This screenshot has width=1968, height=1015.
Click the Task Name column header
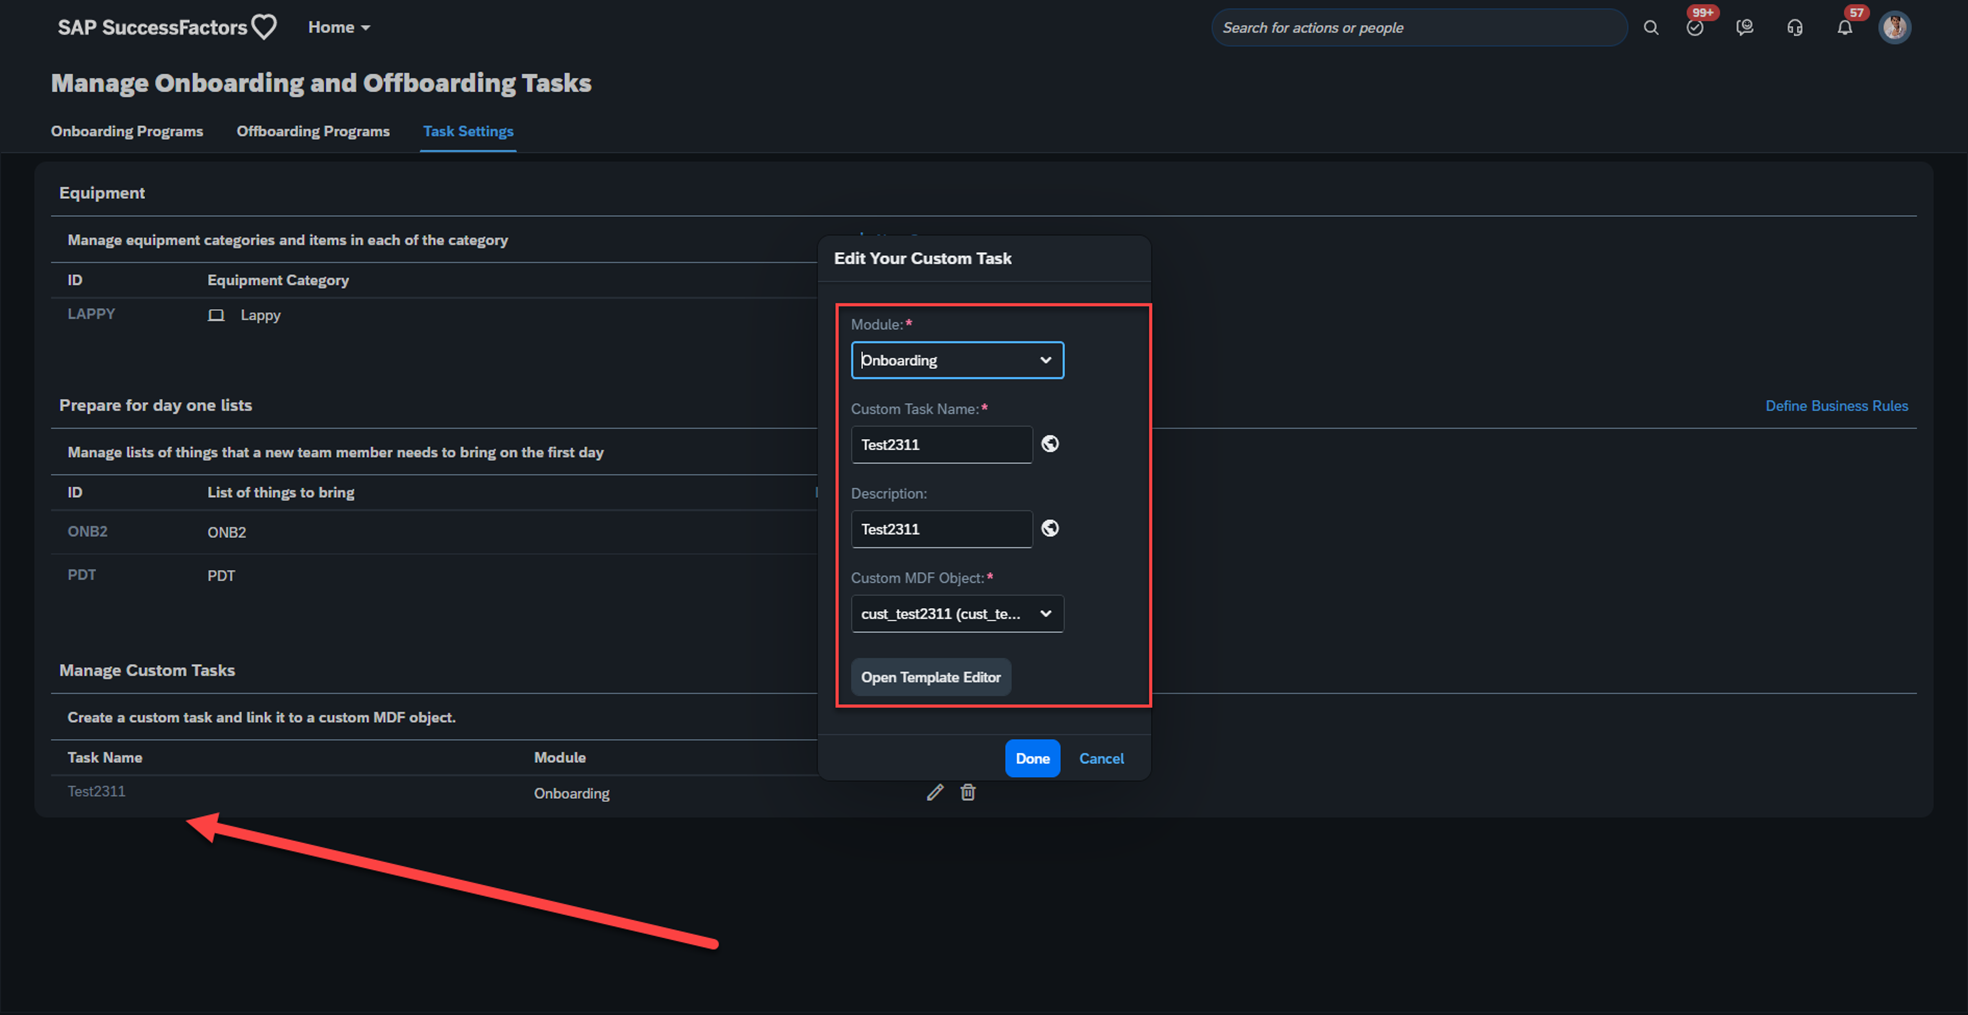[x=105, y=757]
